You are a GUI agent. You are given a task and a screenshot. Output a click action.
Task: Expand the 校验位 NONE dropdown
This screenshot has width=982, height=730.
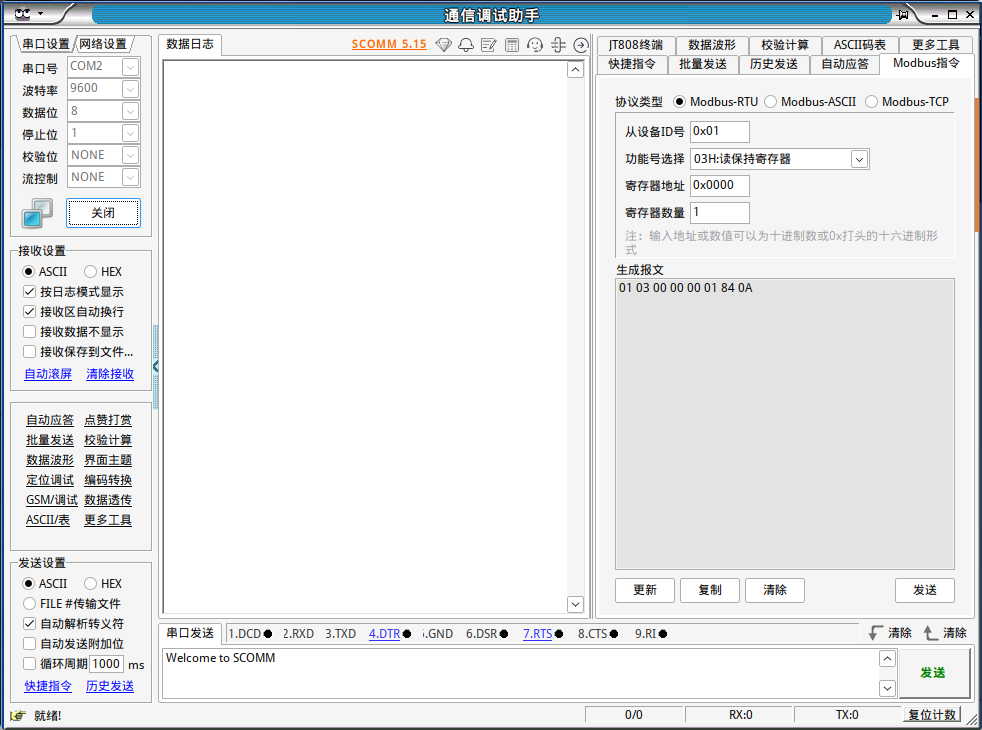(130, 155)
